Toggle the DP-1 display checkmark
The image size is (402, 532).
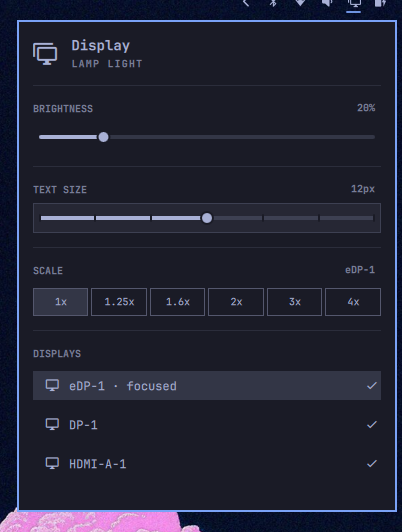(x=372, y=424)
